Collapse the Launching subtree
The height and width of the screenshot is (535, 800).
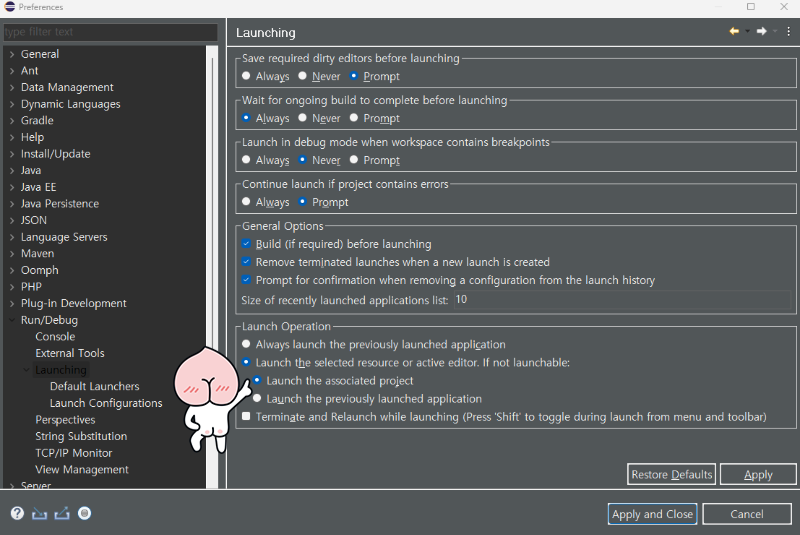[26, 370]
